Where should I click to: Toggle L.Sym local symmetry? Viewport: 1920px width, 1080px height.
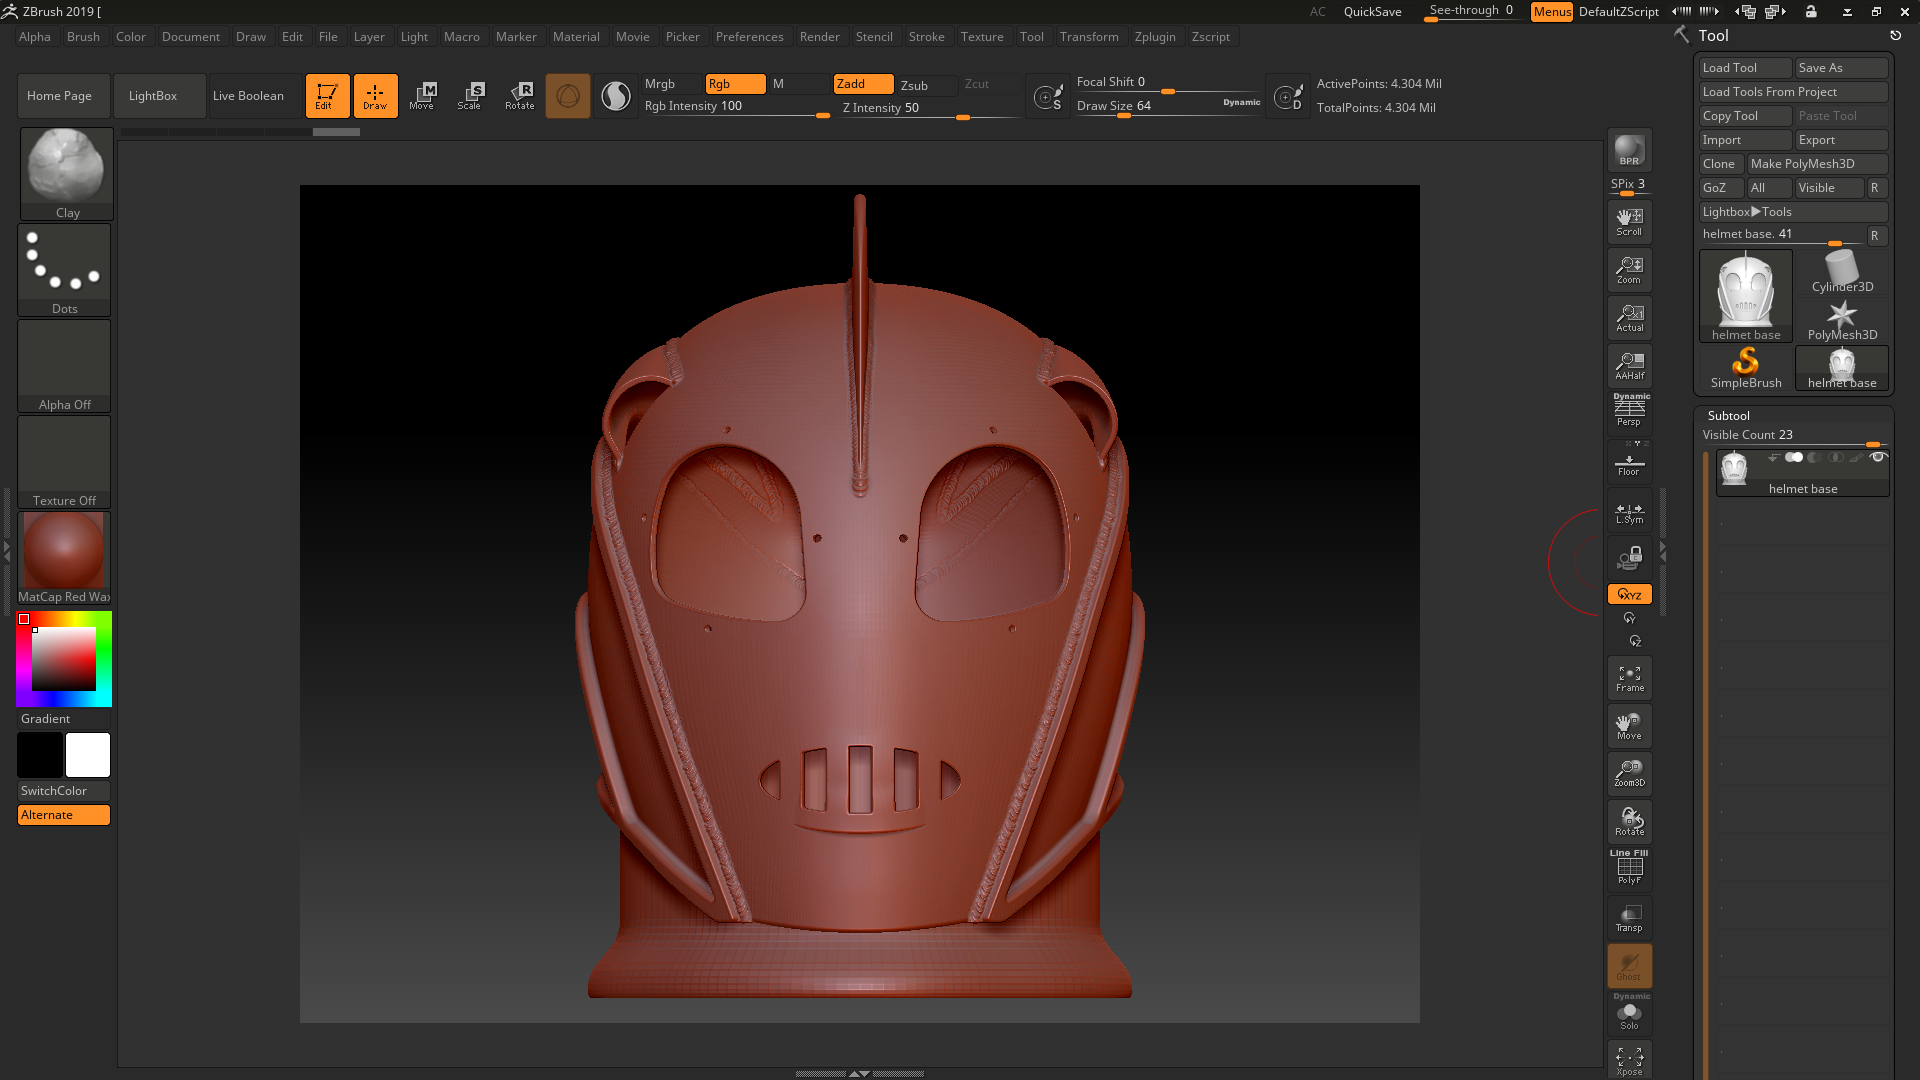pyautogui.click(x=1629, y=512)
